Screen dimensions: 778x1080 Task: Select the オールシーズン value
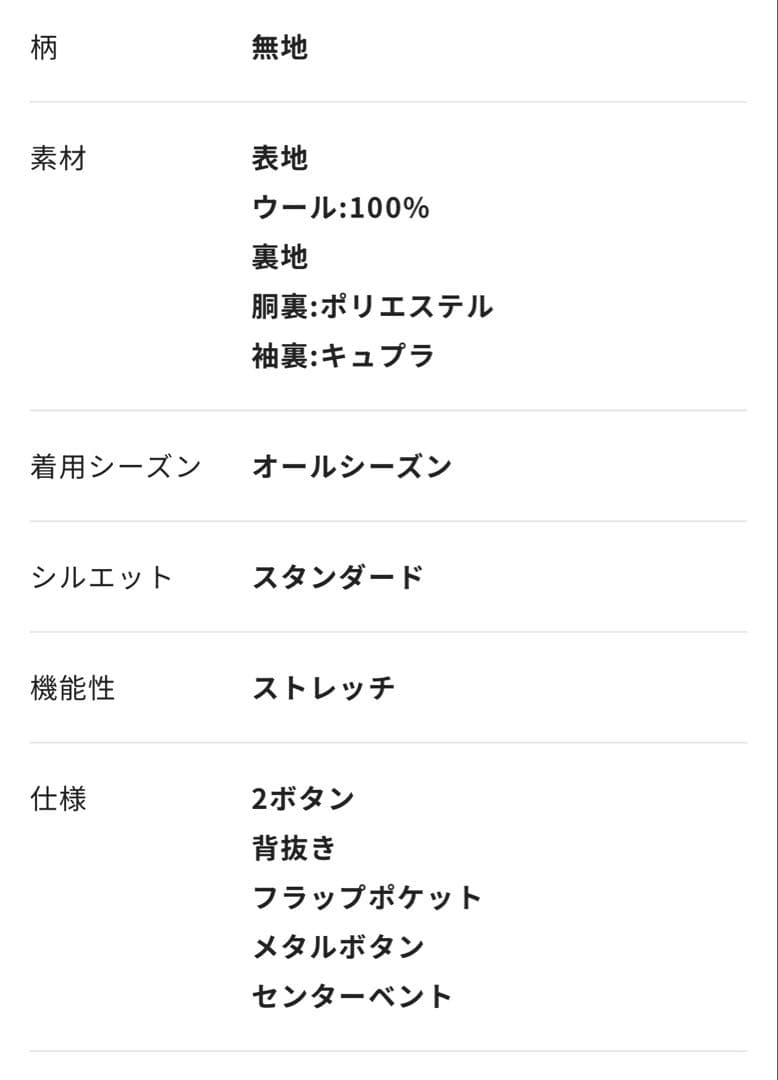tap(352, 467)
